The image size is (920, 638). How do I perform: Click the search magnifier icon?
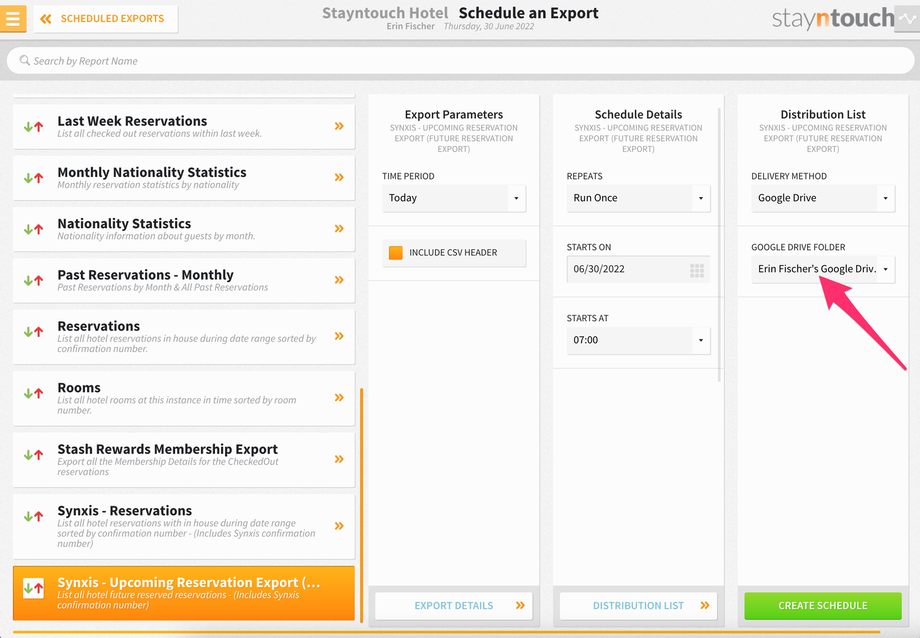(25, 60)
